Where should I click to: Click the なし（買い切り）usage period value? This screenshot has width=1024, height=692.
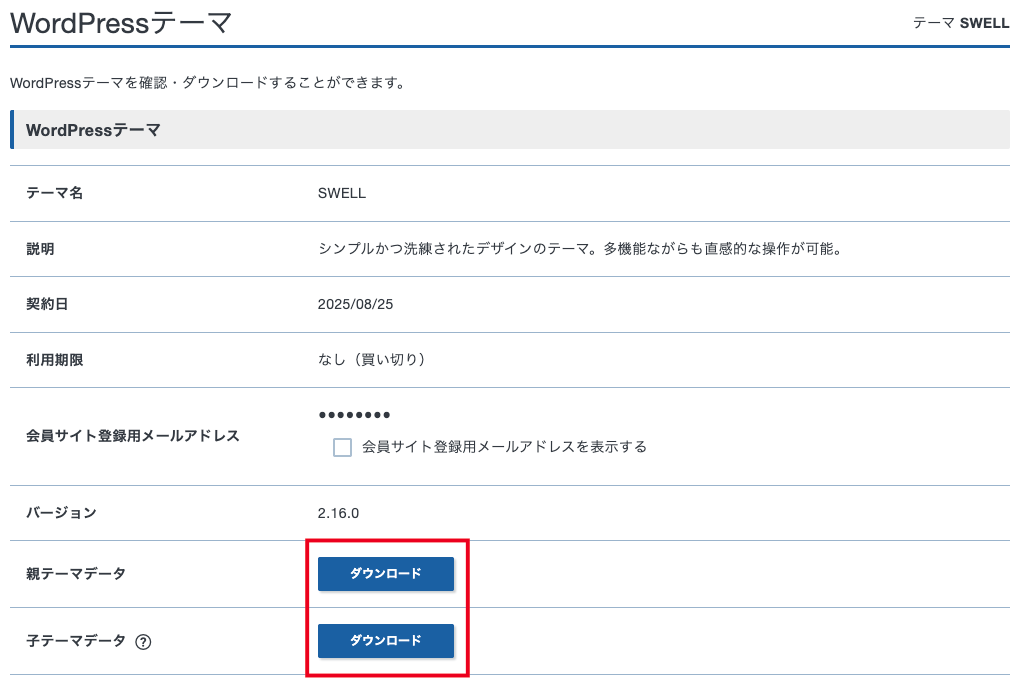(371, 359)
